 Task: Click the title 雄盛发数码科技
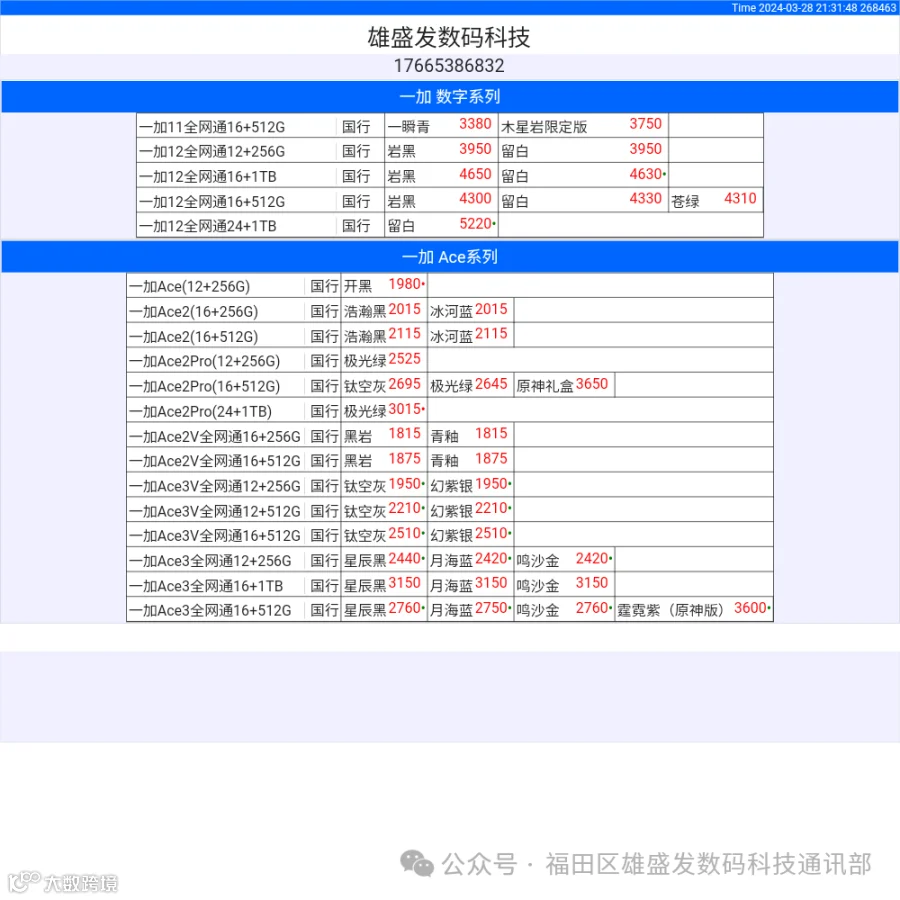click(x=449, y=37)
